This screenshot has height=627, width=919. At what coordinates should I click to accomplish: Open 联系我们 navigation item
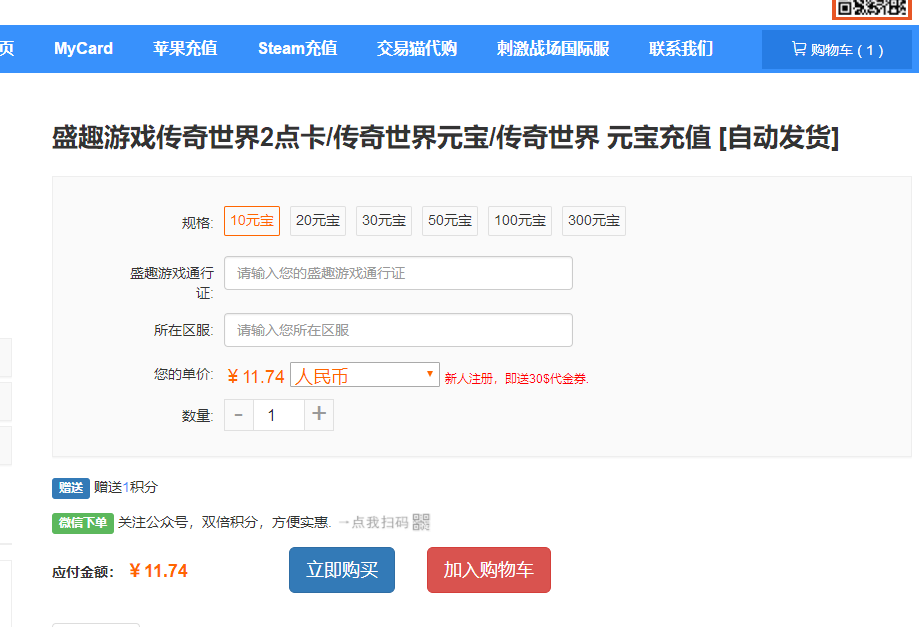click(681, 49)
